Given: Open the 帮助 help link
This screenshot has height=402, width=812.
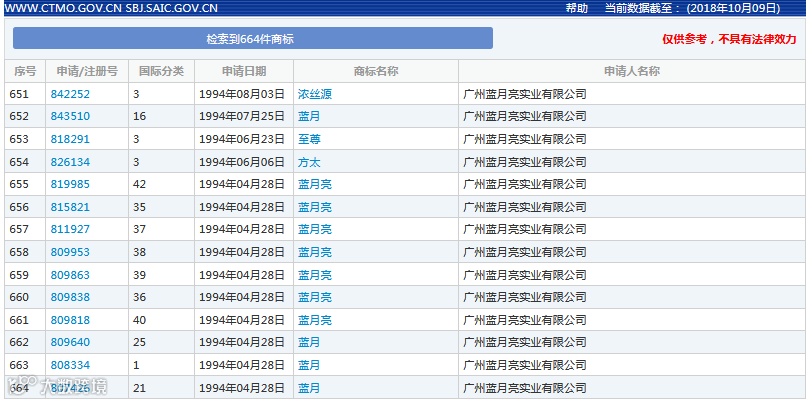Looking at the screenshot, I should (x=576, y=8).
